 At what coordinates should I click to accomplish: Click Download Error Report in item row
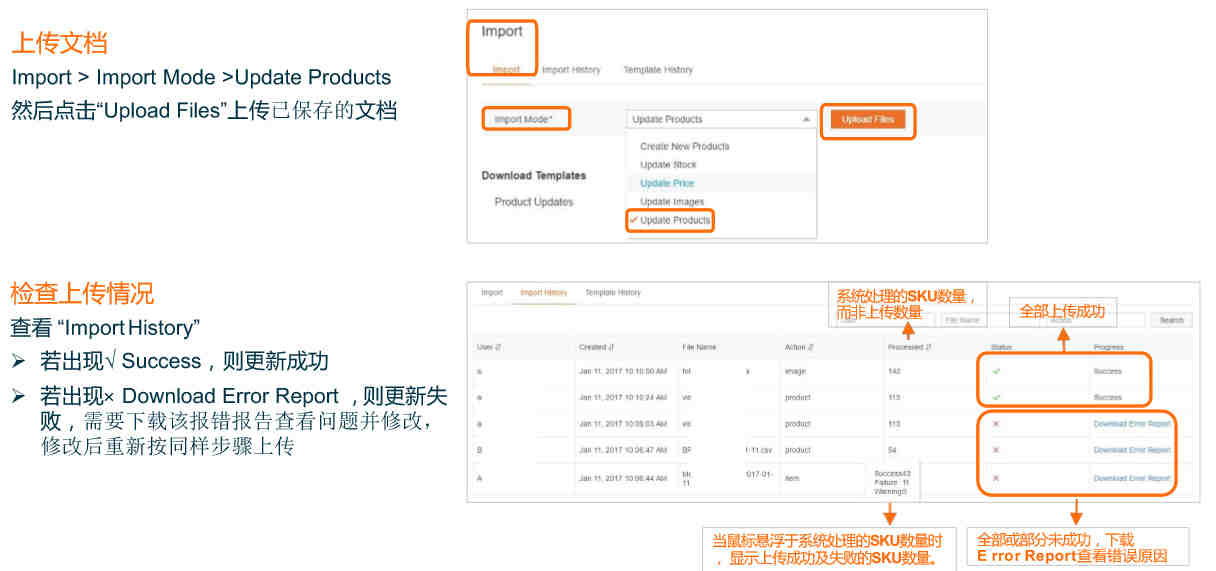(x=1131, y=478)
